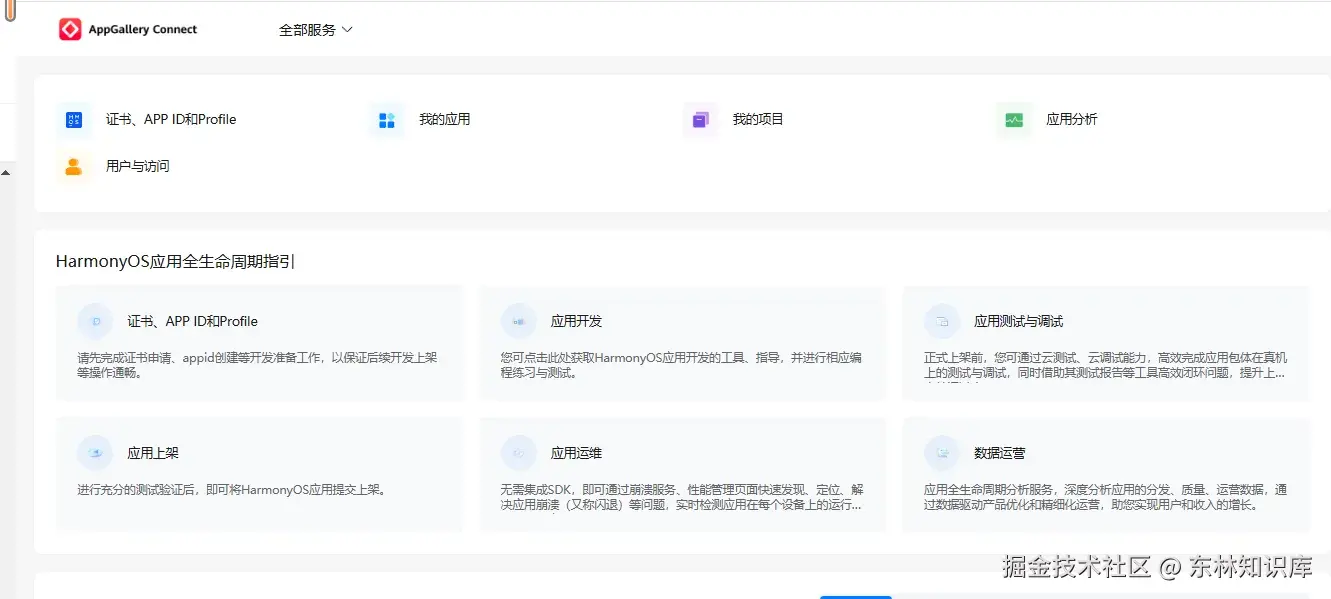The image size is (1331, 599).
Task: Click the 应用运维 card title
Action: point(577,453)
